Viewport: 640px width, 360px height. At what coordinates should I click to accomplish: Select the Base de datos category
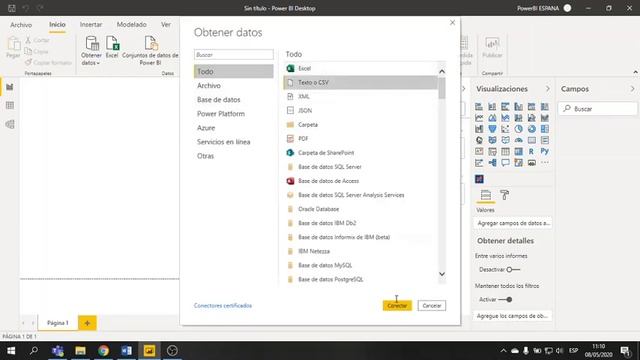pos(233,100)
